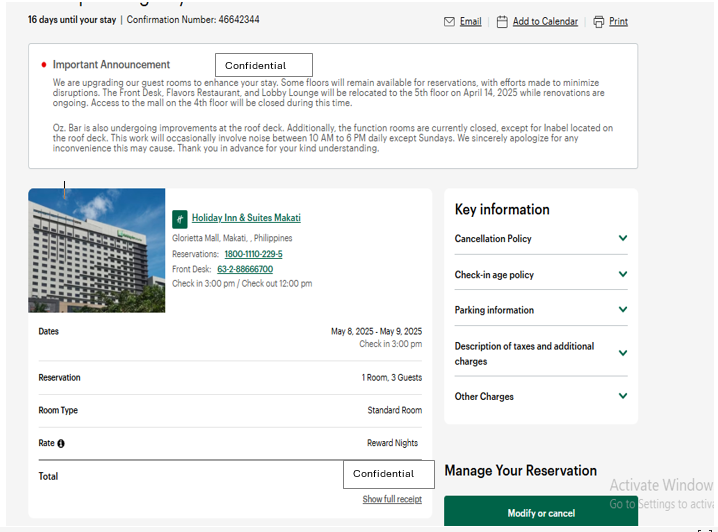Click the printer icon beside Print
The image size is (718, 532).
click(598, 22)
